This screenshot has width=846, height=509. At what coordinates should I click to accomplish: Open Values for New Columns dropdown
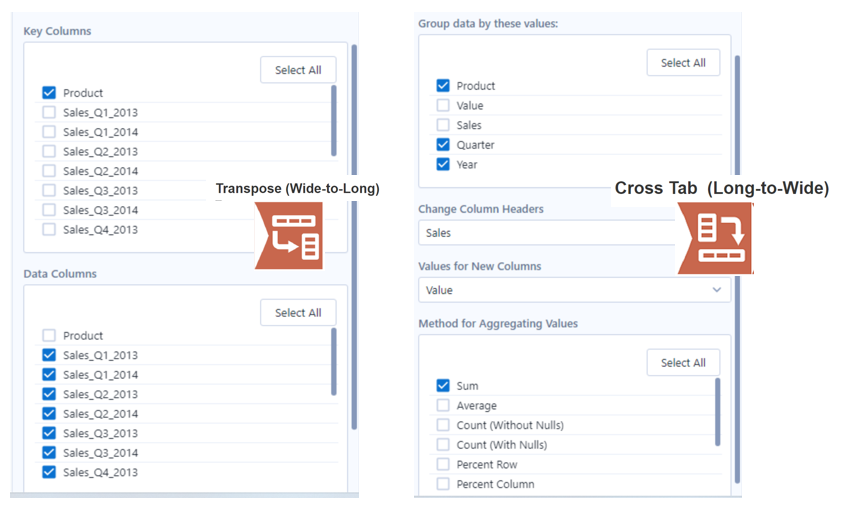(575, 290)
